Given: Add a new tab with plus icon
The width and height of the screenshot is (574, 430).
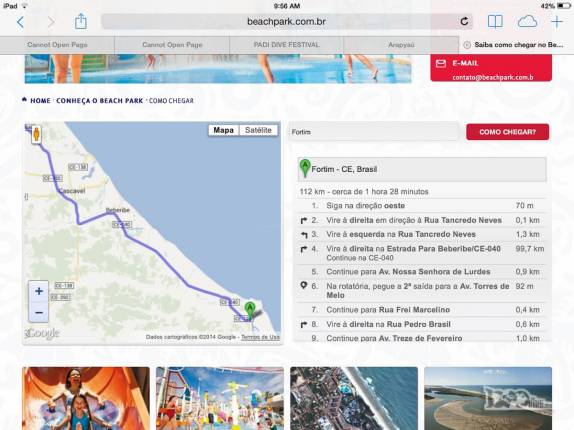Looking at the screenshot, I should (x=557, y=22).
